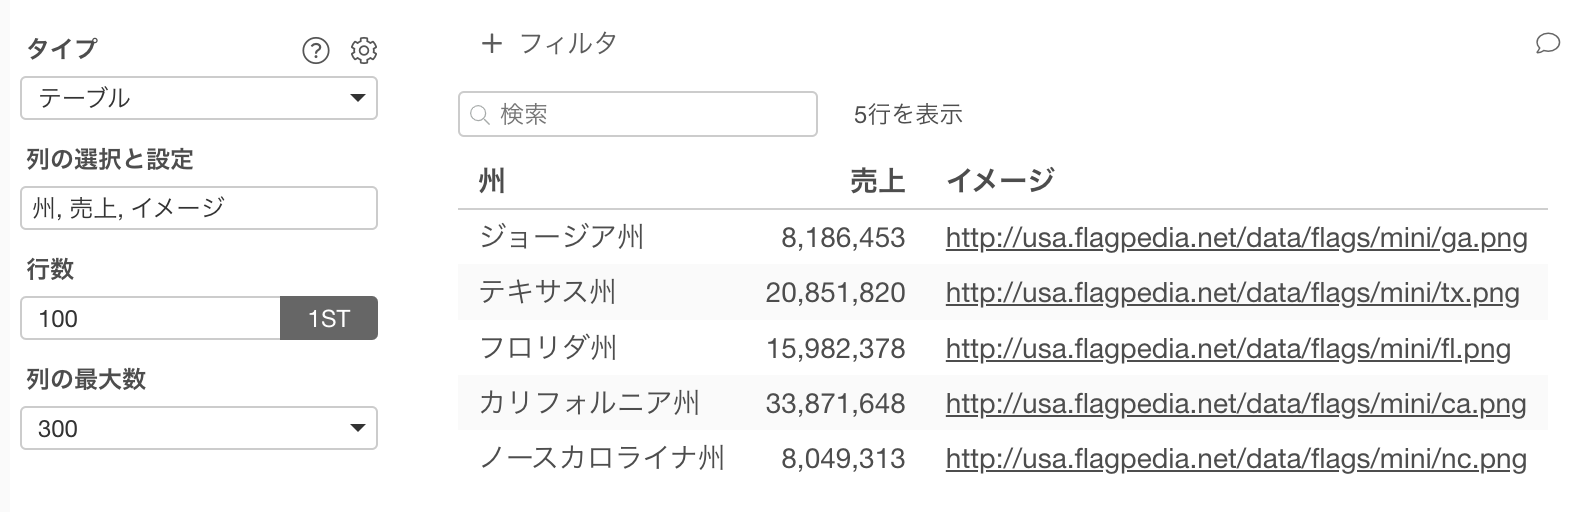Open the ca.png flag image link
1590x512 pixels.
click(x=1236, y=404)
